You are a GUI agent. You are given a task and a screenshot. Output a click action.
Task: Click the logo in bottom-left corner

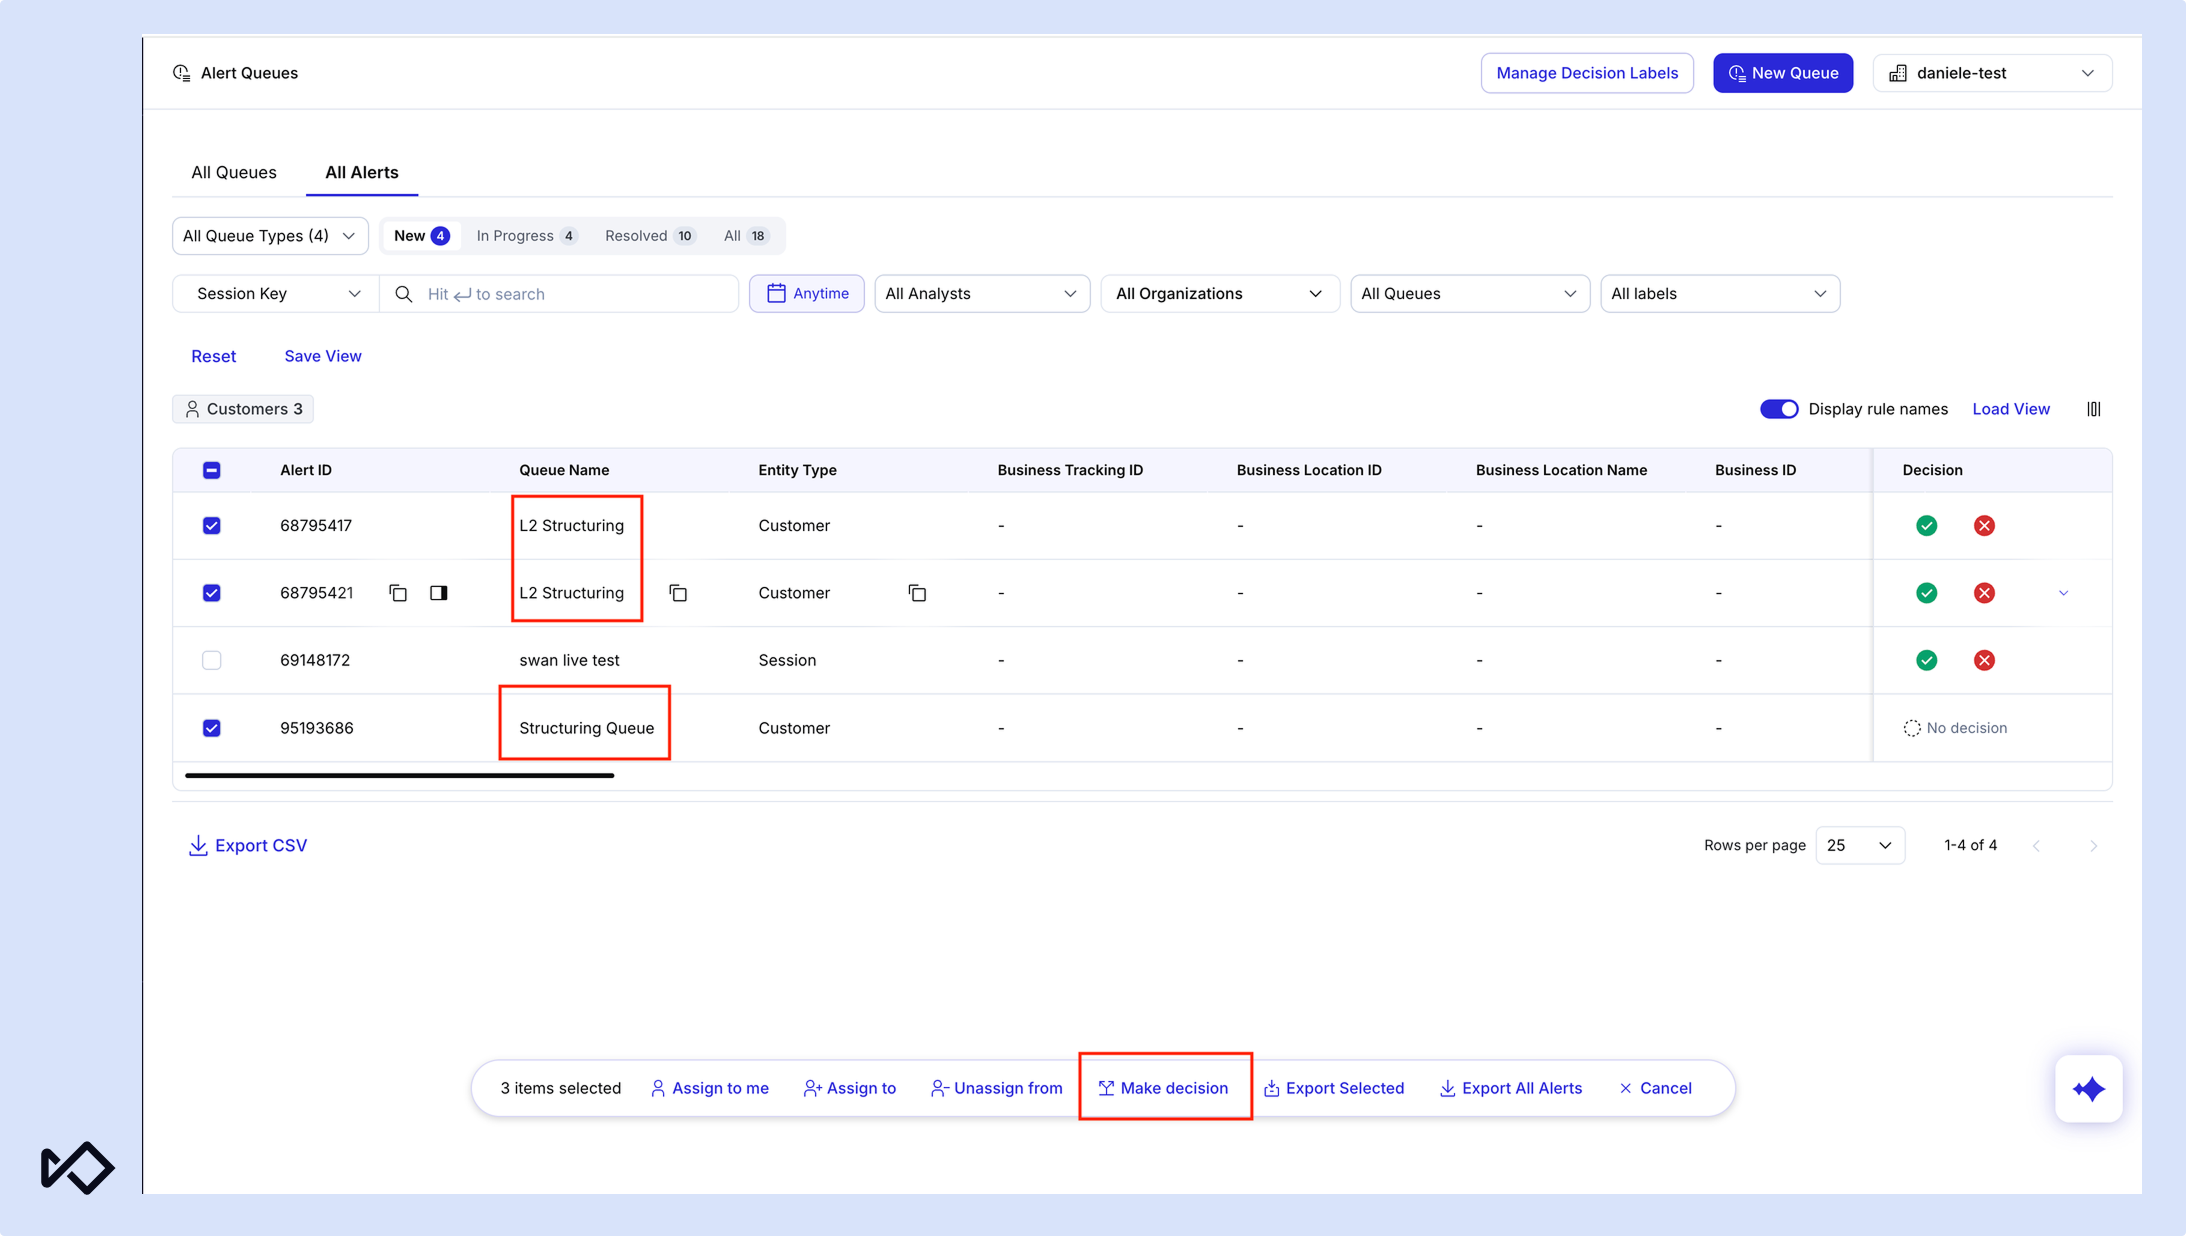(x=77, y=1167)
